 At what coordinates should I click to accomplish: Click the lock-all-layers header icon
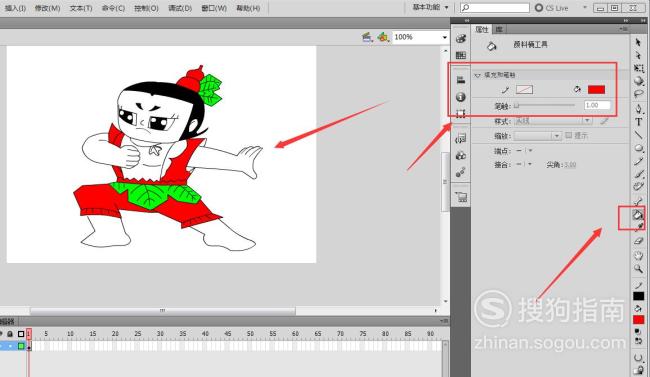point(10,333)
